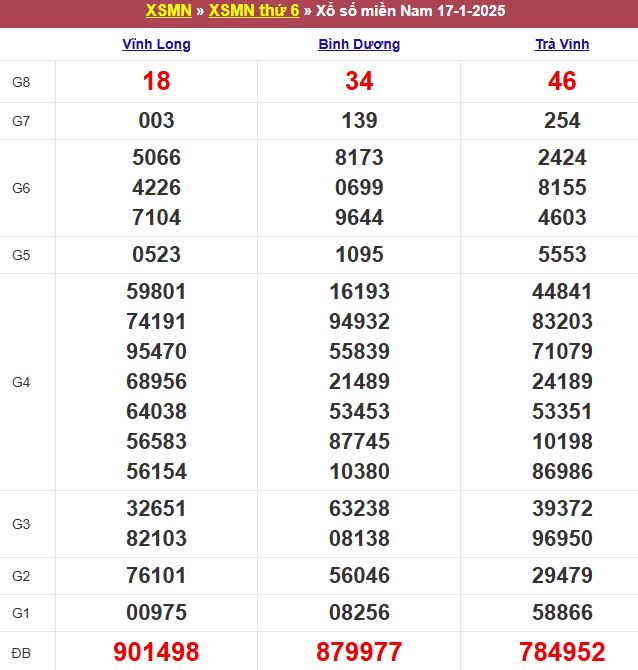Click G1 number 58866

(x=562, y=612)
